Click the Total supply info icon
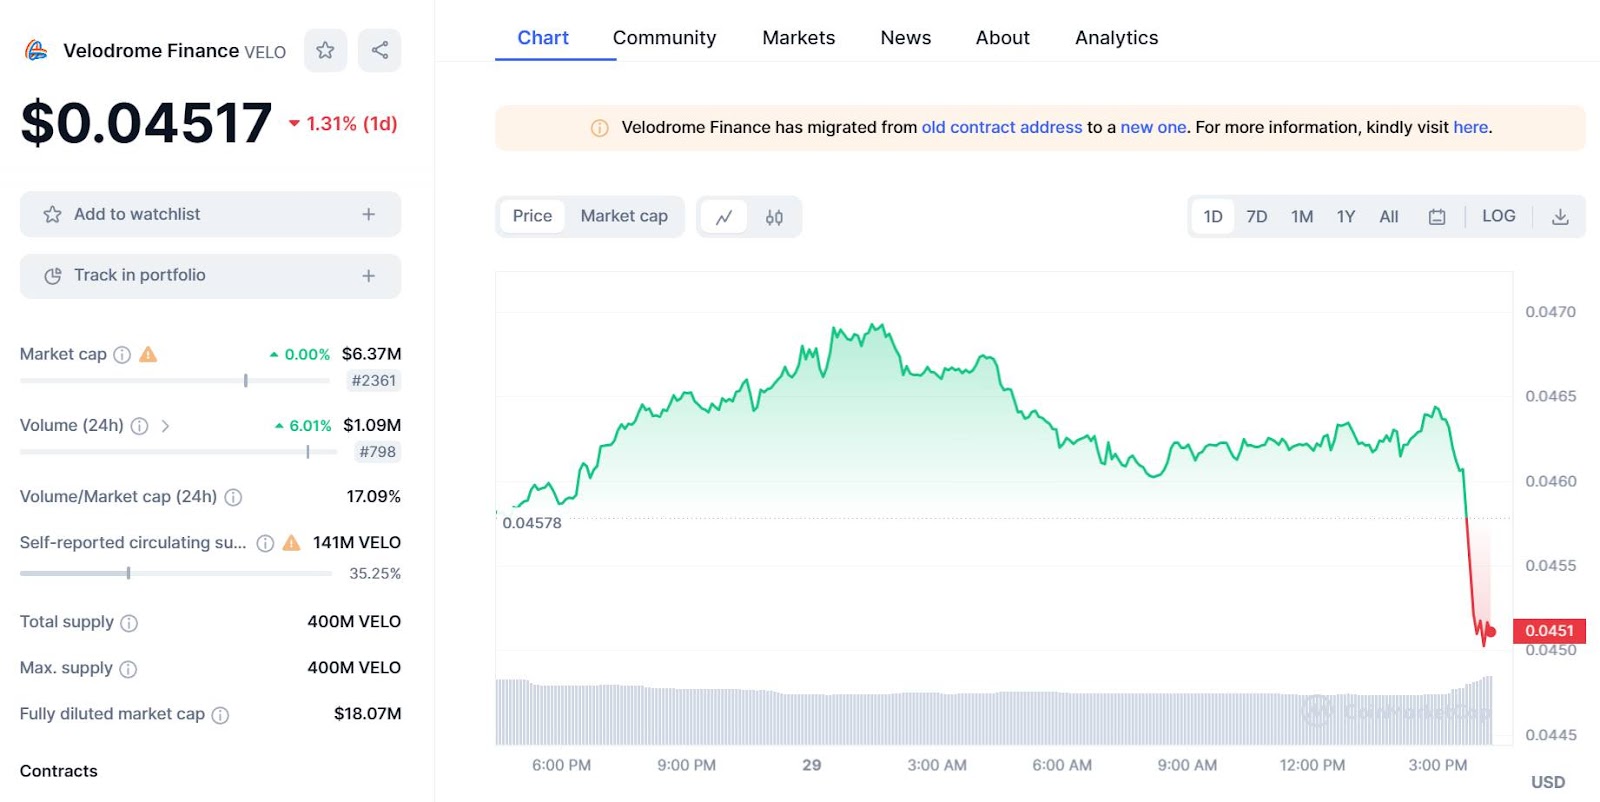This screenshot has width=1600, height=802. pyautogui.click(x=129, y=623)
